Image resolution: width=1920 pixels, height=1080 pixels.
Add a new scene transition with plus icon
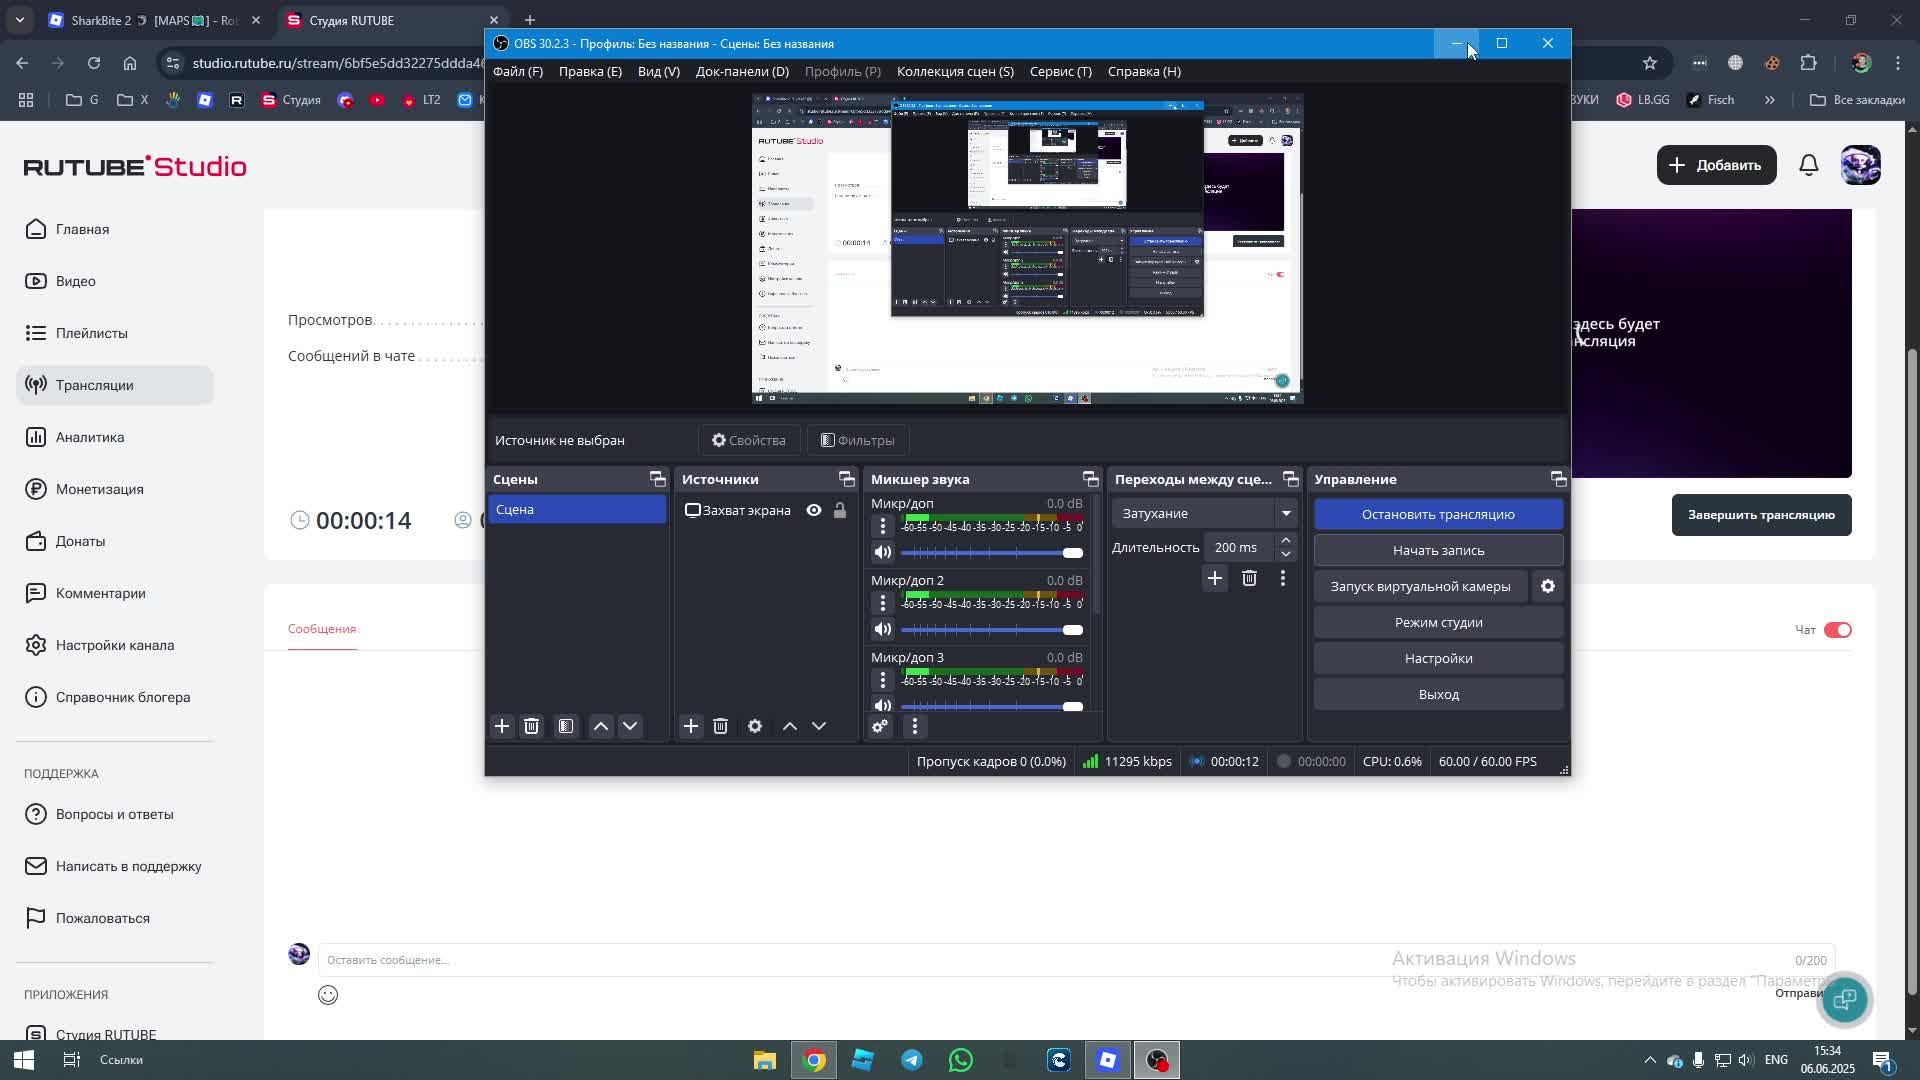[x=1215, y=578]
